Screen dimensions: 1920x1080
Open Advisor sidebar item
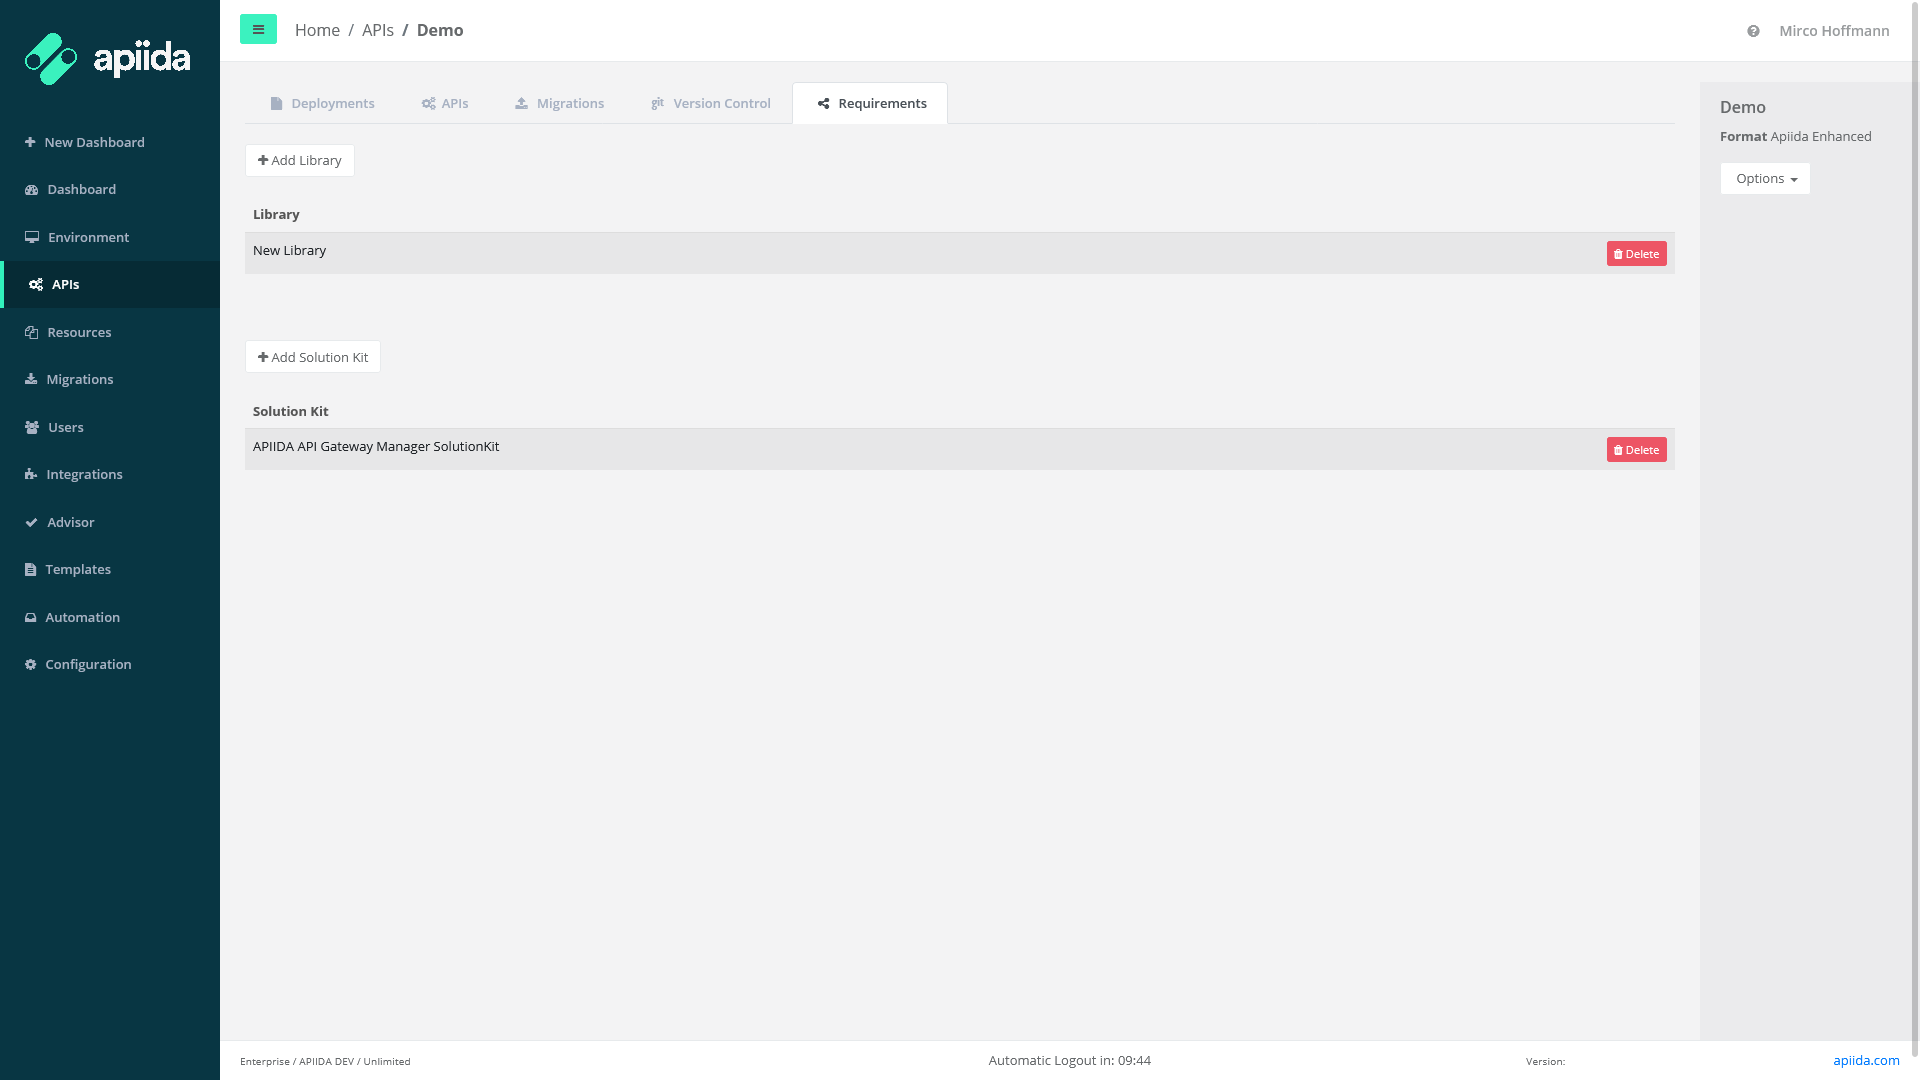click(70, 522)
